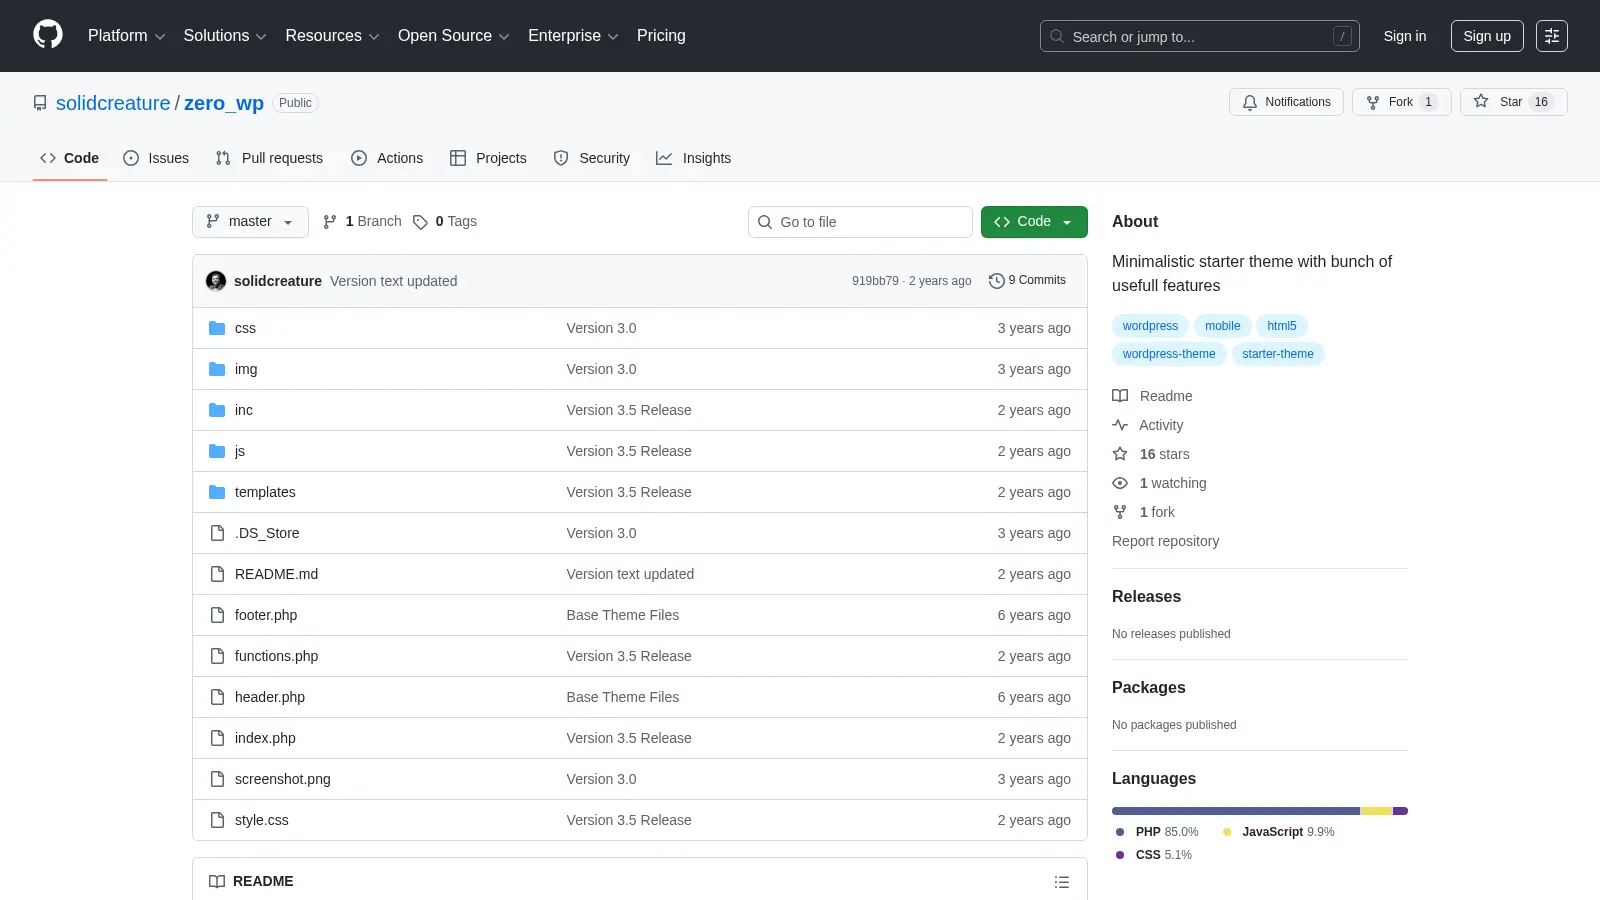Click solidcreature avatar in commit row
Viewport: 1600px width, 900px height.
(x=216, y=281)
